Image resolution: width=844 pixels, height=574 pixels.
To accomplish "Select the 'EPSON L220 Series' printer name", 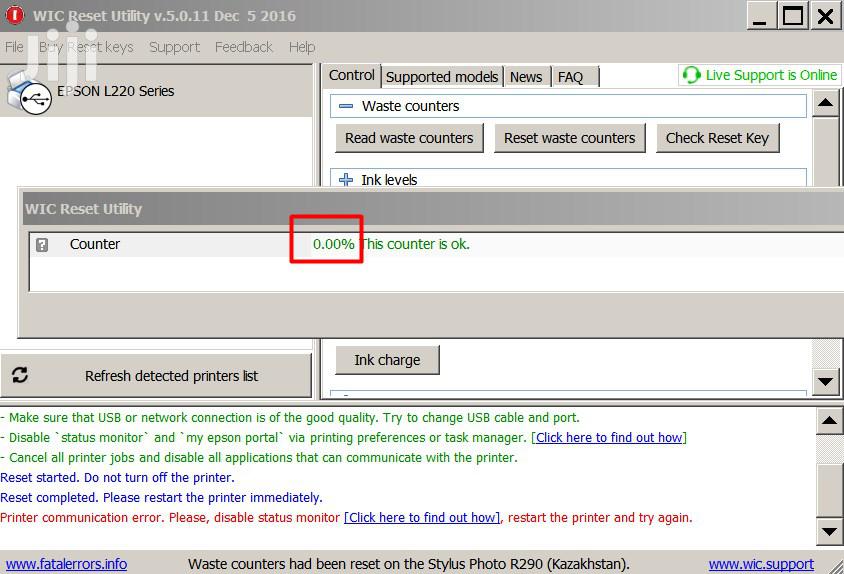I will [x=115, y=91].
